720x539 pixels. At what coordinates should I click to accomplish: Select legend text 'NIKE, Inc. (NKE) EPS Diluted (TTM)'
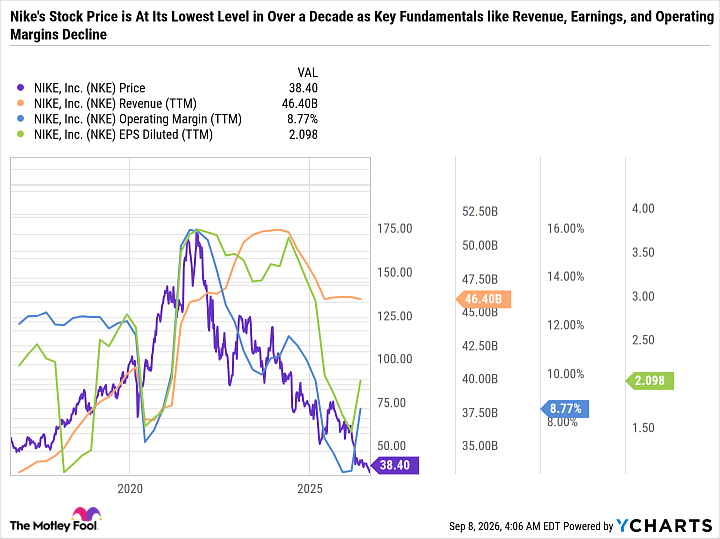pos(124,135)
